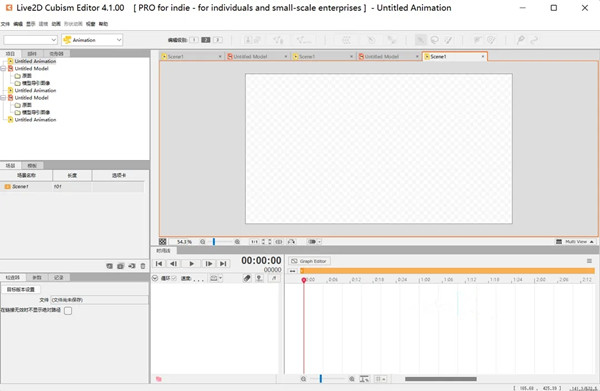Adjust the timeline zoom slider handle
600x391 pixels.
click(x=321, y=378)
